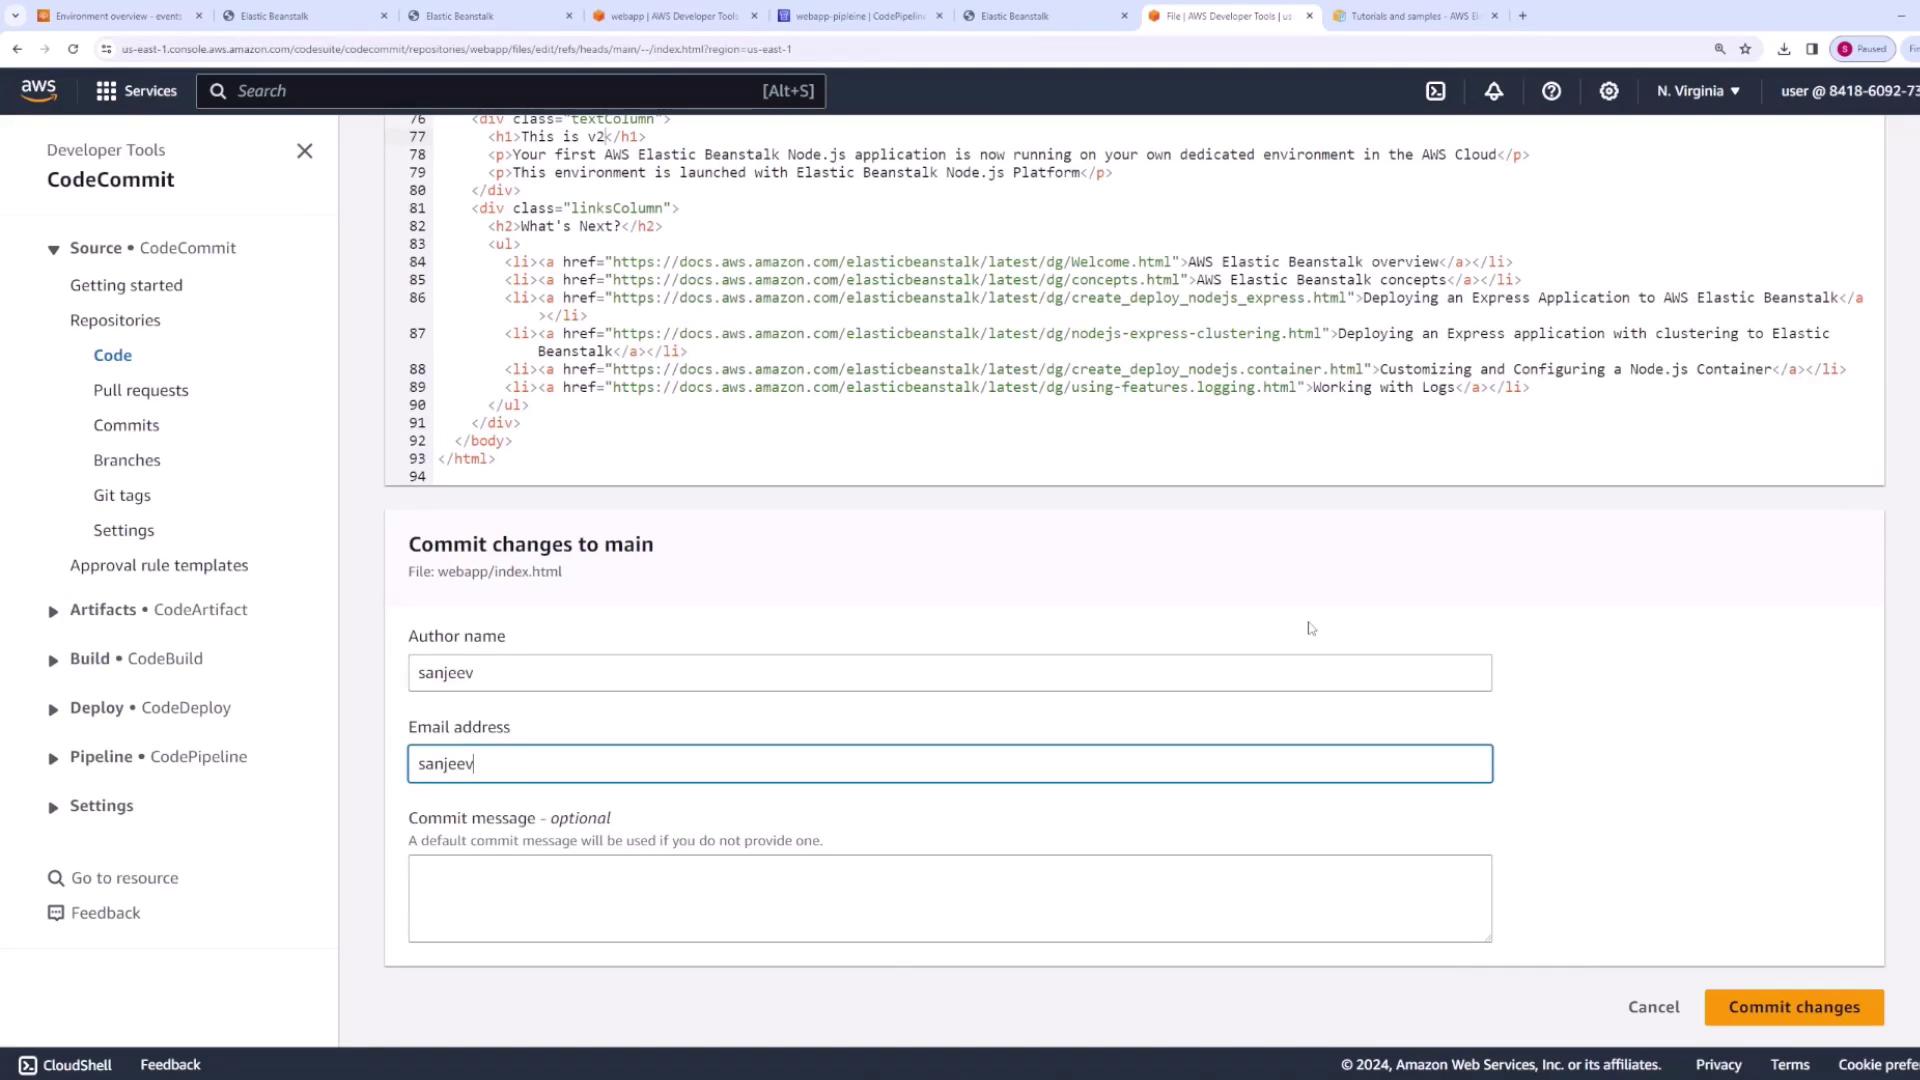
Task: Open the Services grid menu icon
Action: click(x=106, y=91)
